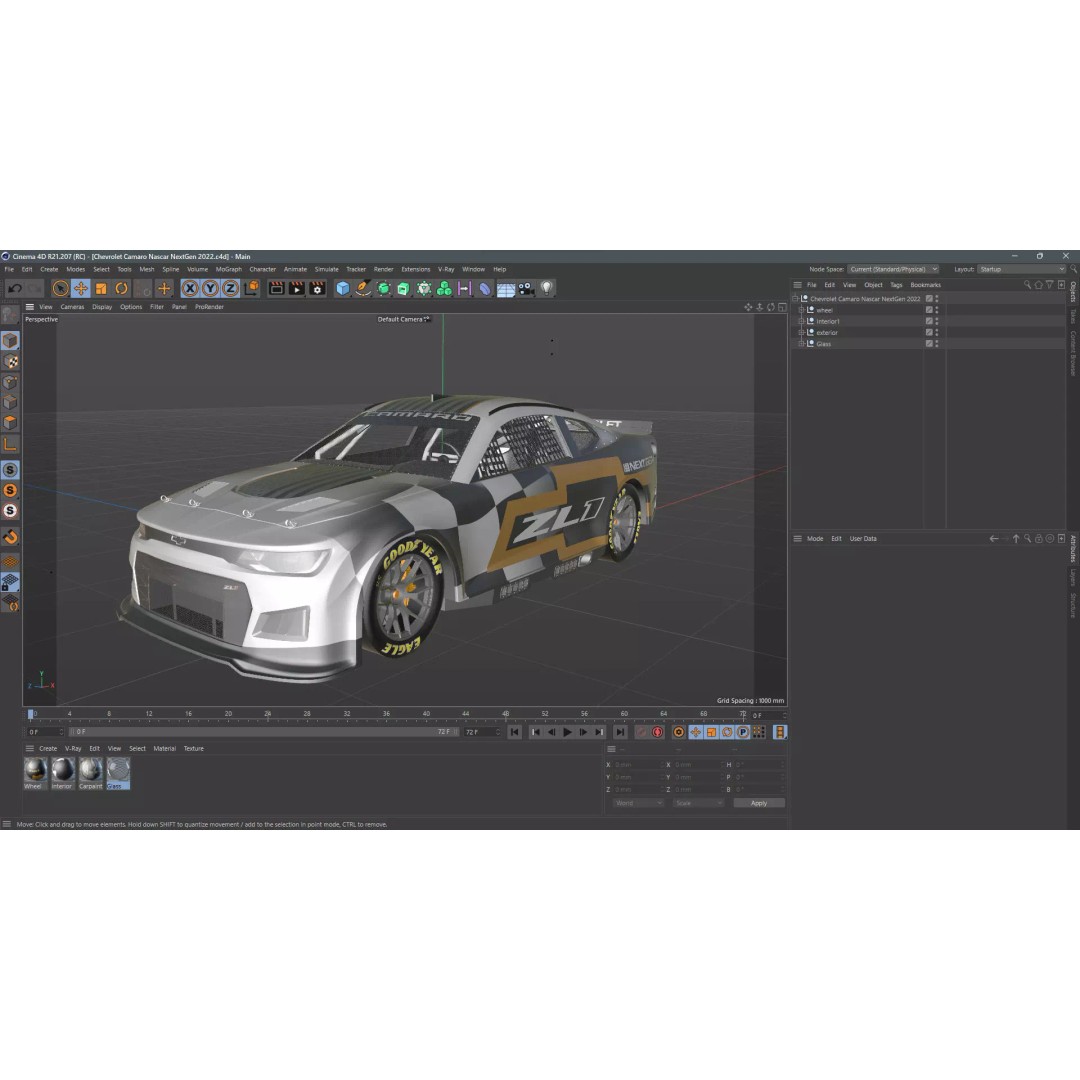Screen dimensions: 1080x1080
Task: Add a Camera object
Action: 526,289
